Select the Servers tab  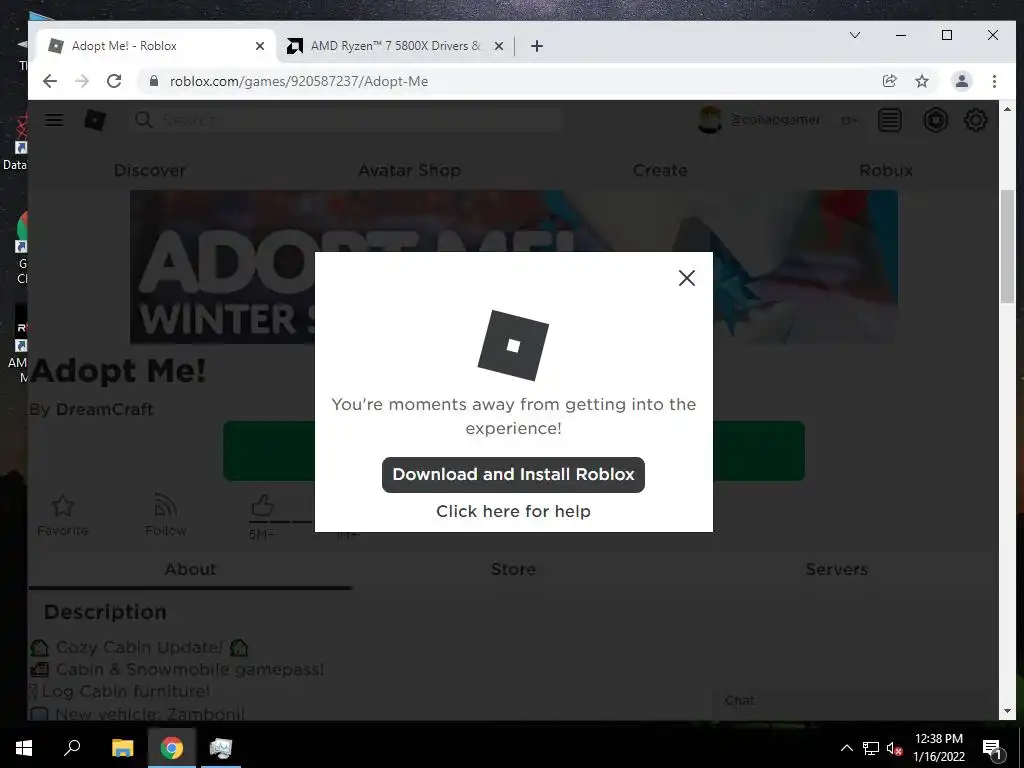837,569
